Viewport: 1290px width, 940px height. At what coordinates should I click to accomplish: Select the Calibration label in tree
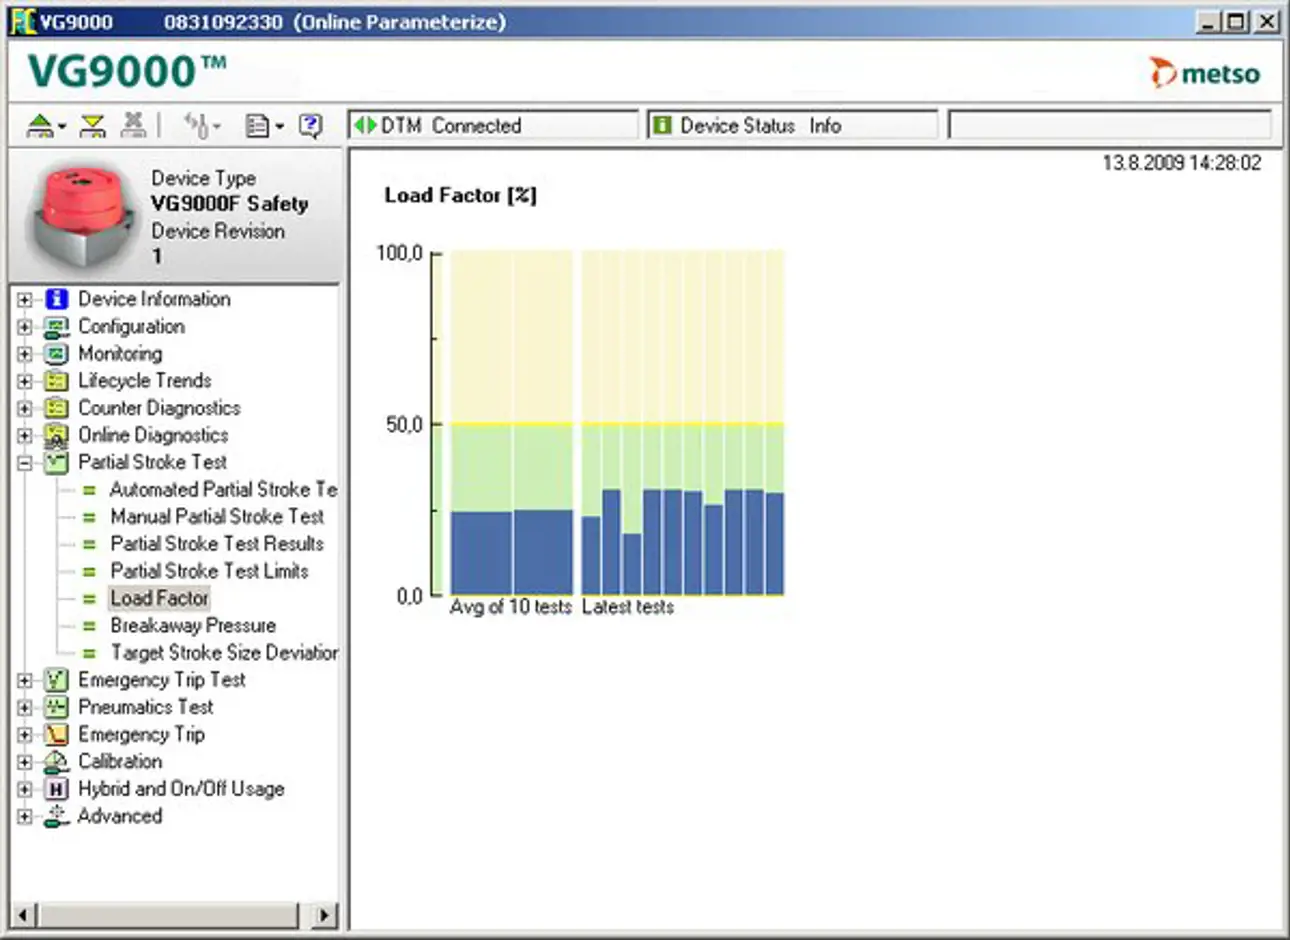click(120, 761)
